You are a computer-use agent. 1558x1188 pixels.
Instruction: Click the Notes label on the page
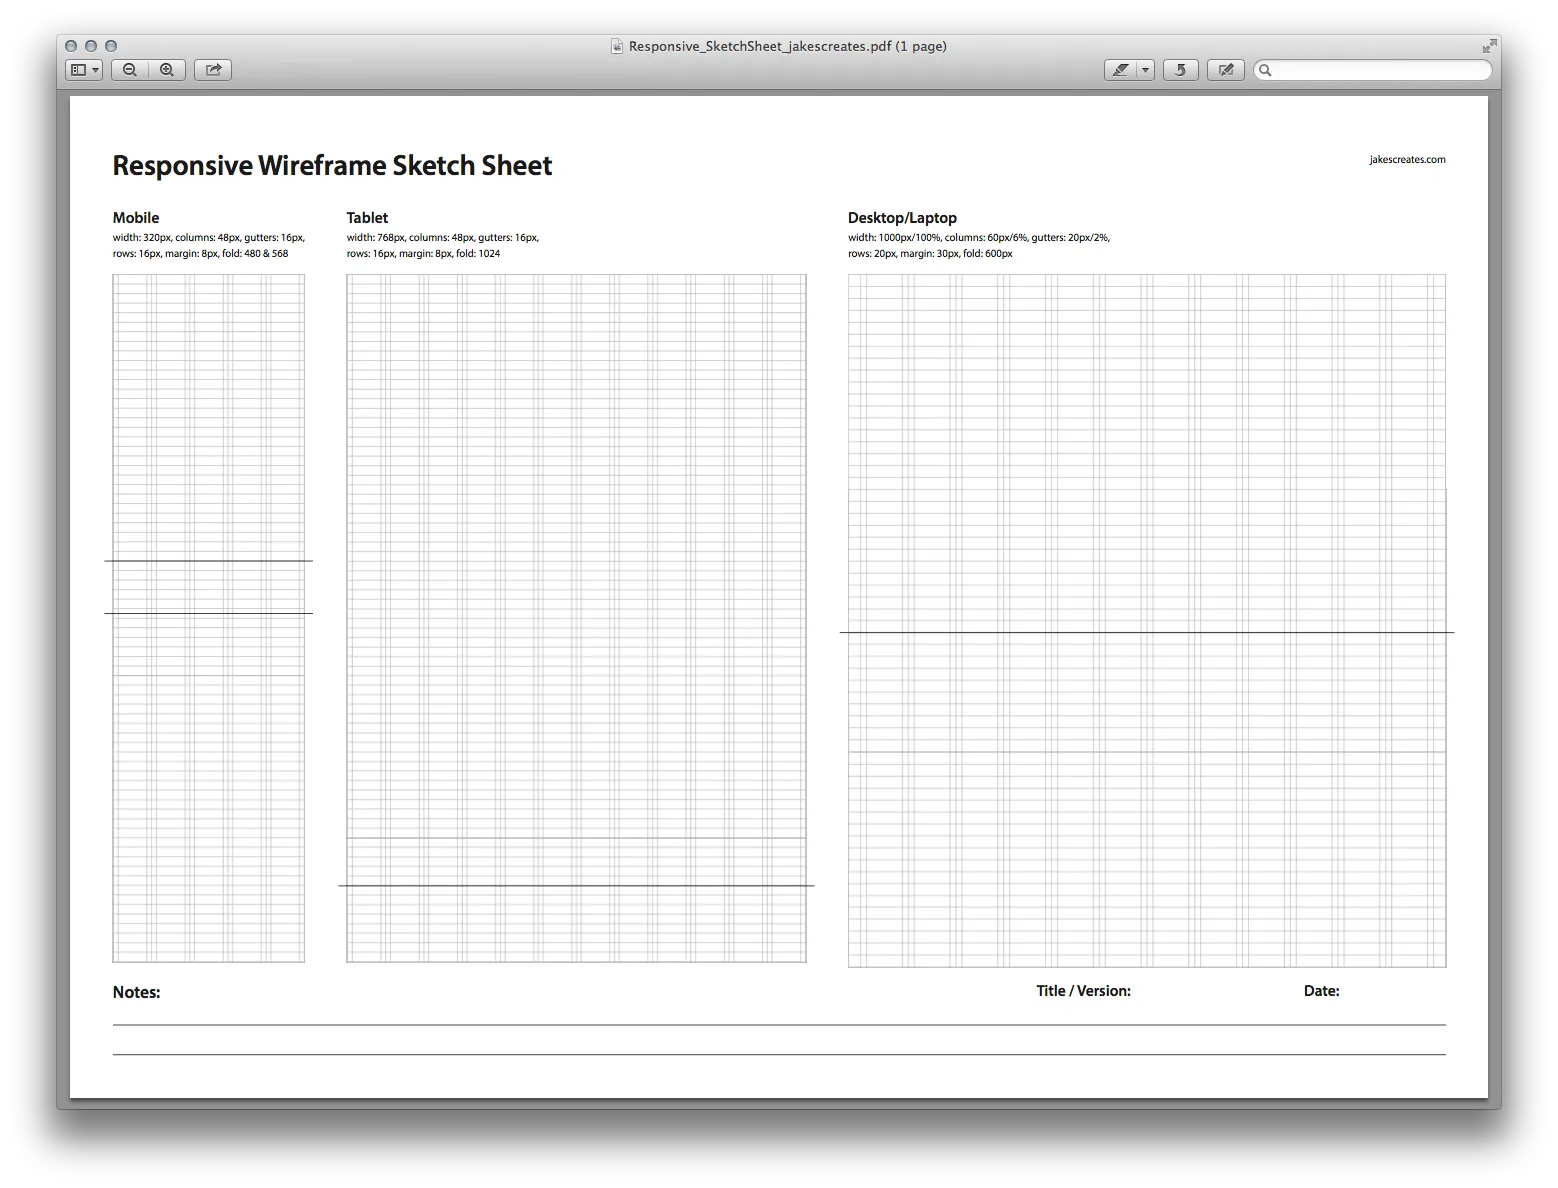click(x=136, y=993)
